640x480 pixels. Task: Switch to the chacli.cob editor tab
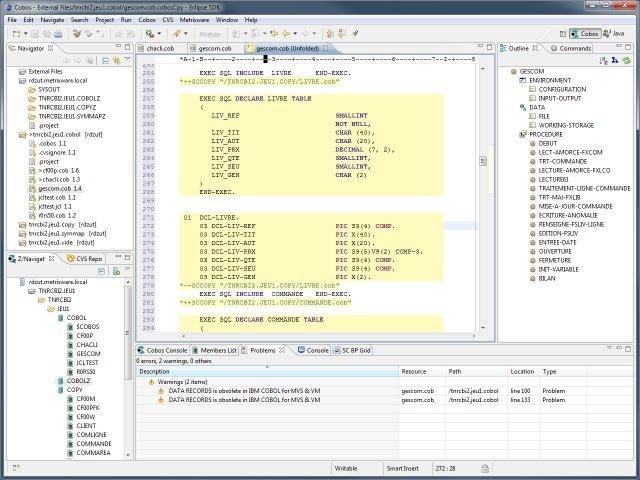160,47
